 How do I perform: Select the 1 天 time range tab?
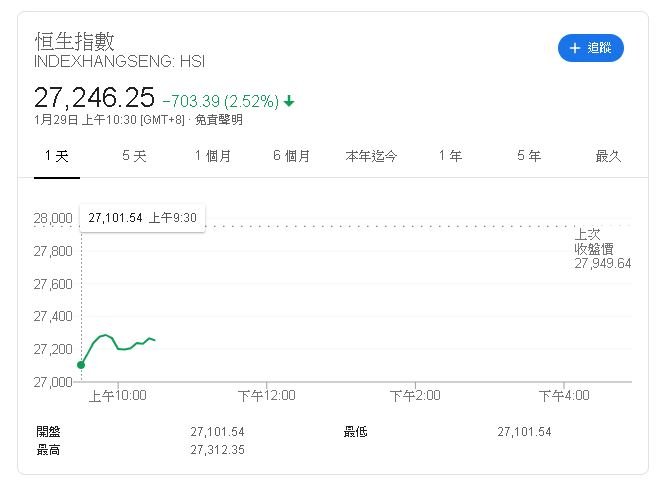click(x=56, y=156)
